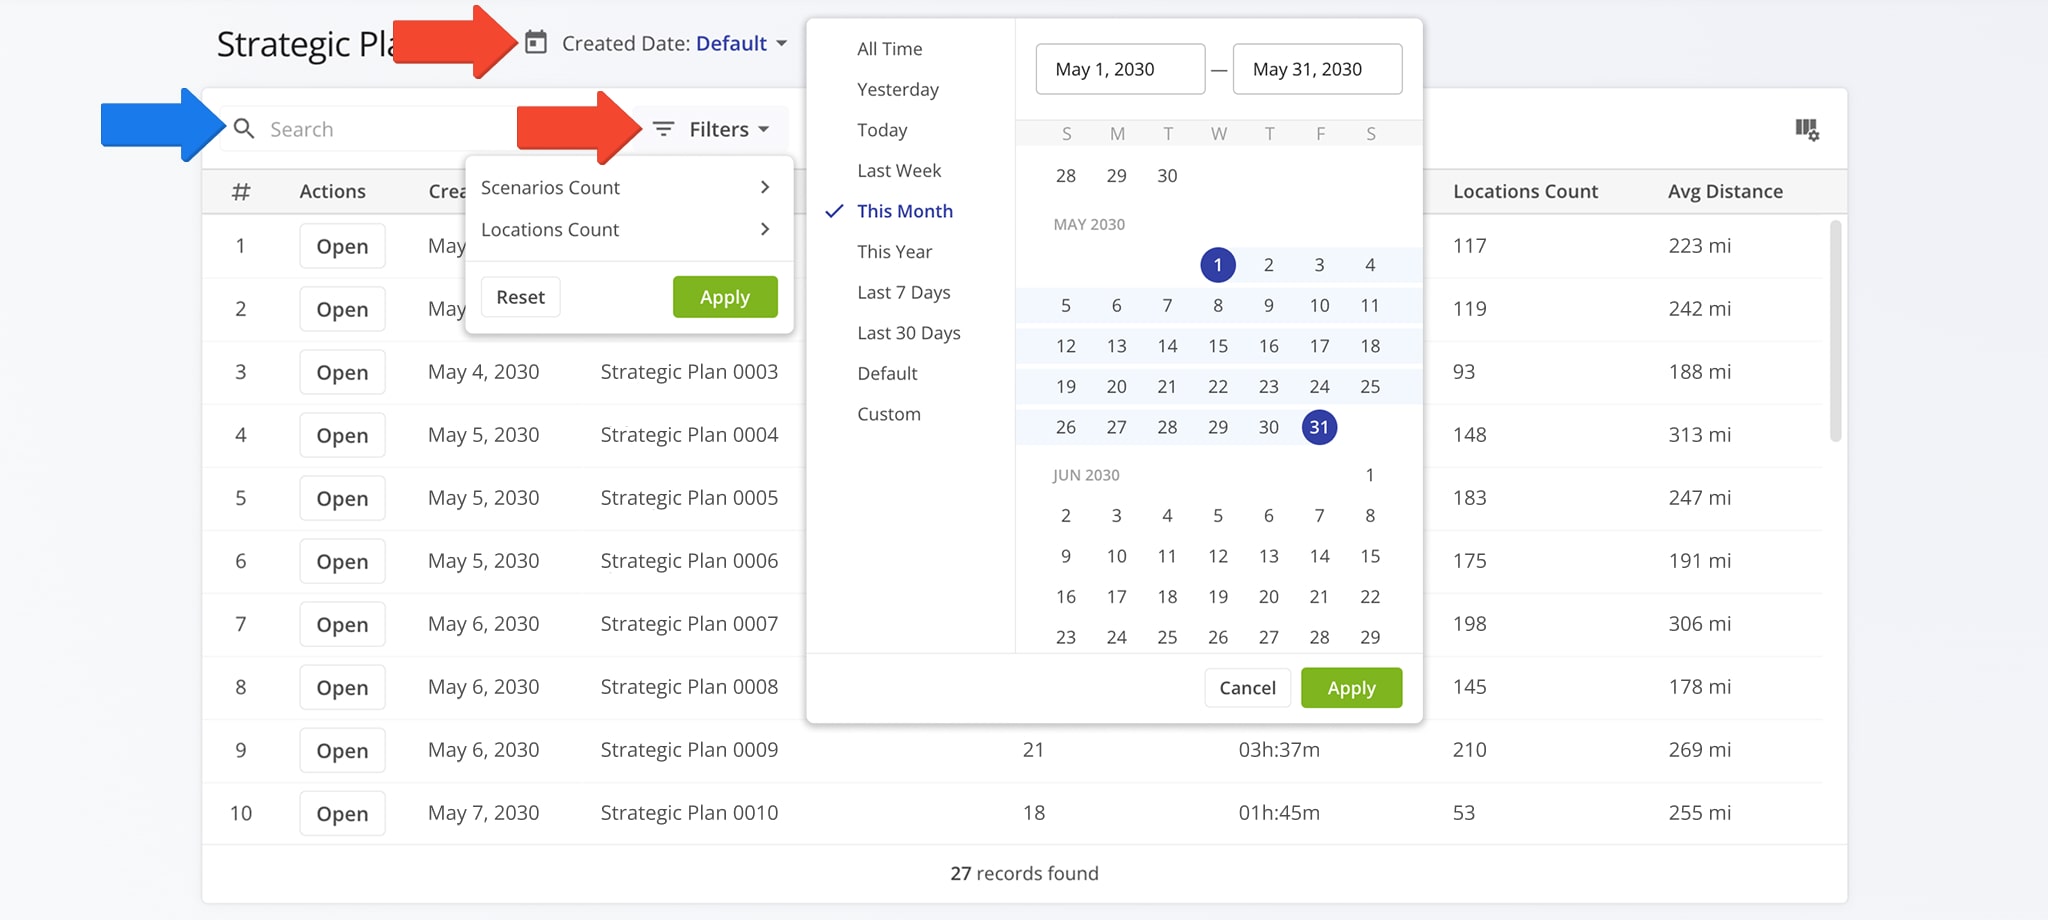Click the May 7, 2030 date cell
Image resolution: width=2048 pixels, height=920 pixels.
point(483,813)
